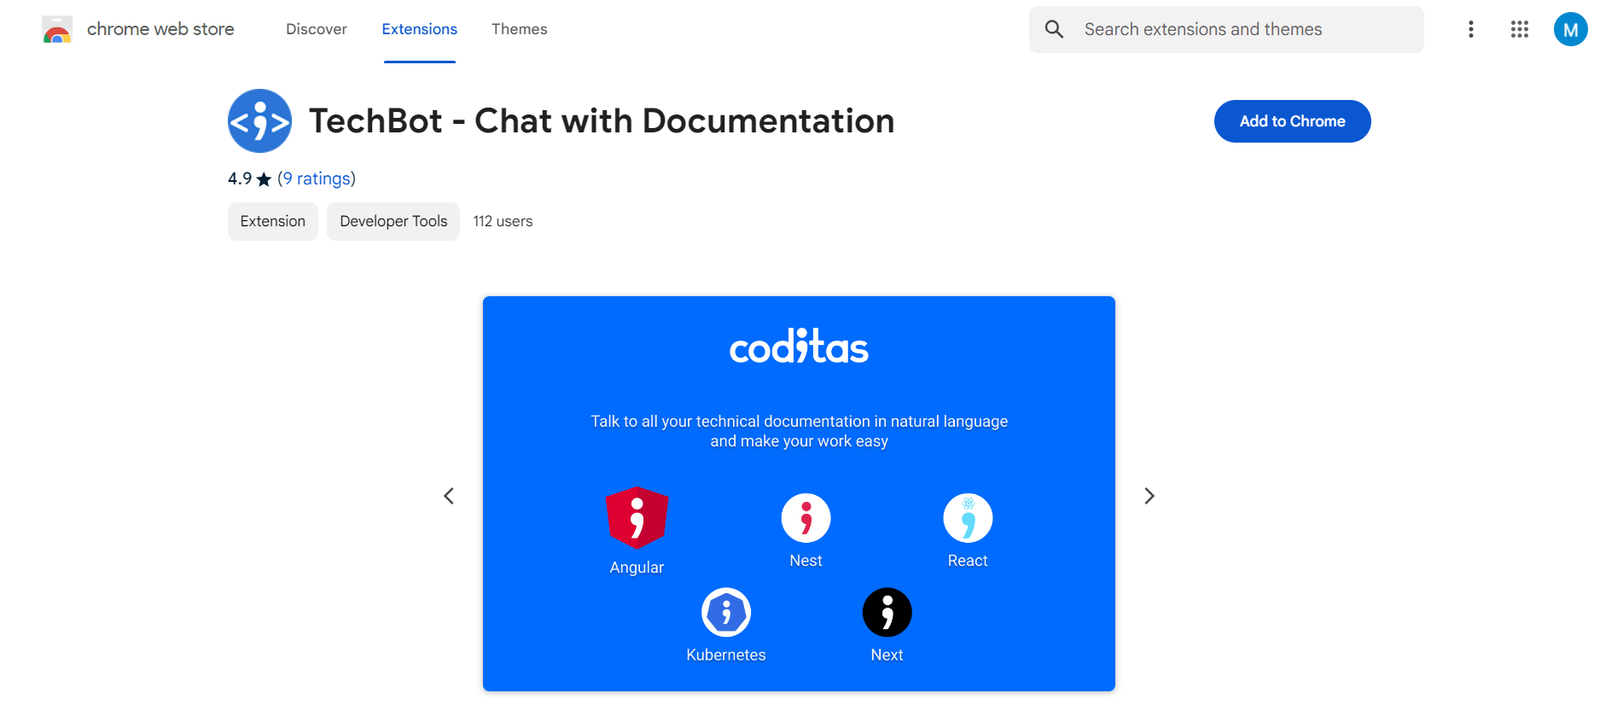Image resolution: width=1600 pixels, height=723 pixels.
Task: Switch to the Discover tab
Action: (x=316, y=30)
